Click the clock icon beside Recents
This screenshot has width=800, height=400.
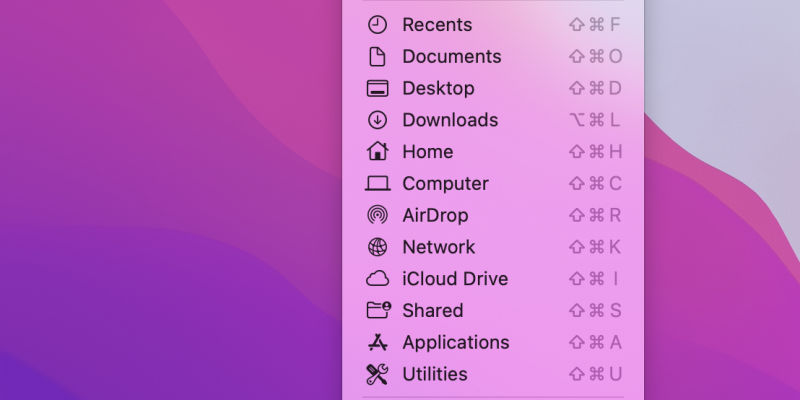point(377,25)
